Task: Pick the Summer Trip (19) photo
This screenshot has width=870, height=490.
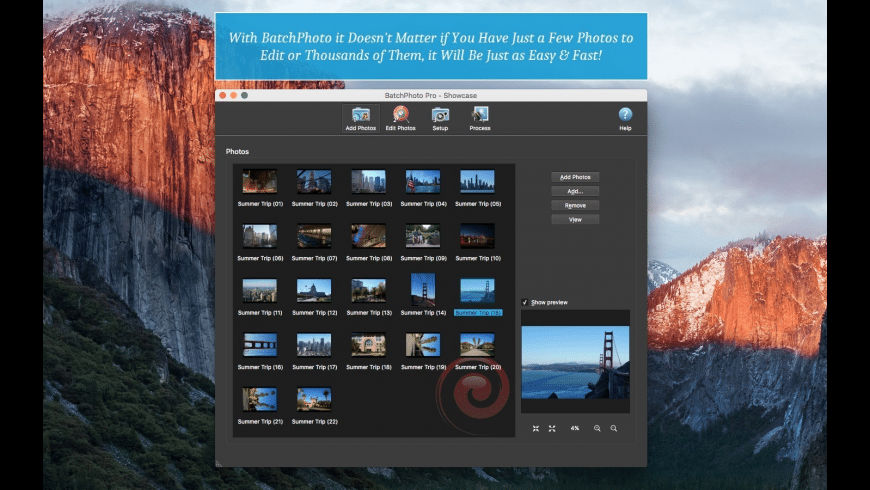Action: 423,345
